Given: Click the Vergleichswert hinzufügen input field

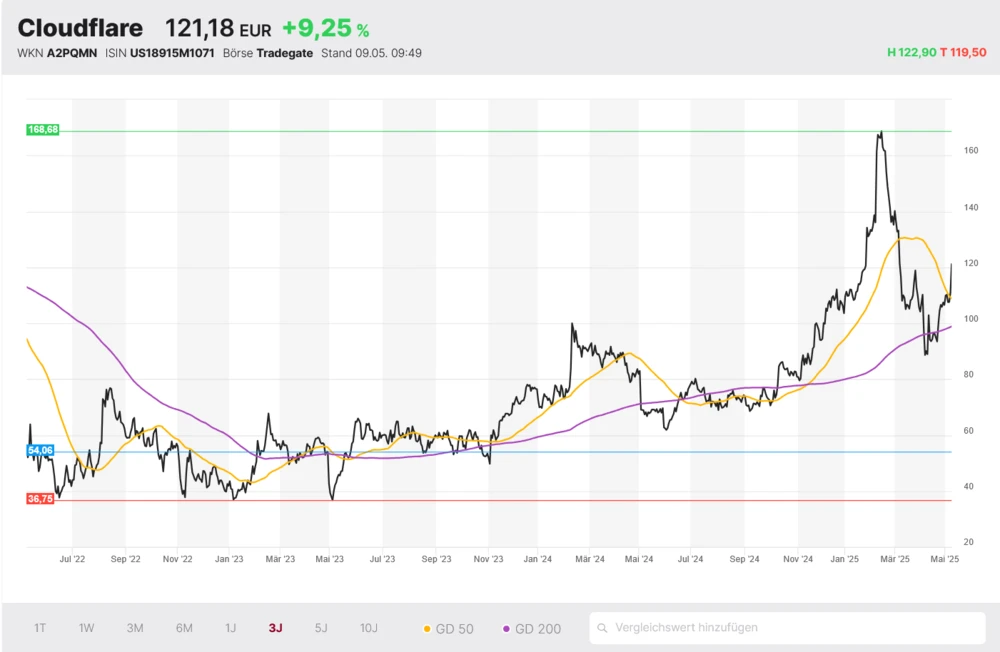Looking at the screenshot, I should pos(790,628).
